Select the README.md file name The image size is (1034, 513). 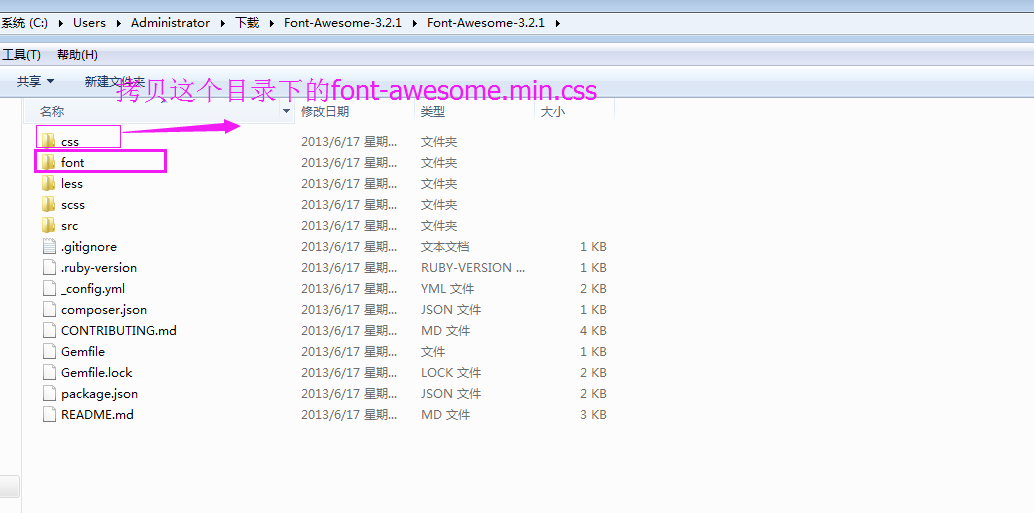[x=98, y=415]
